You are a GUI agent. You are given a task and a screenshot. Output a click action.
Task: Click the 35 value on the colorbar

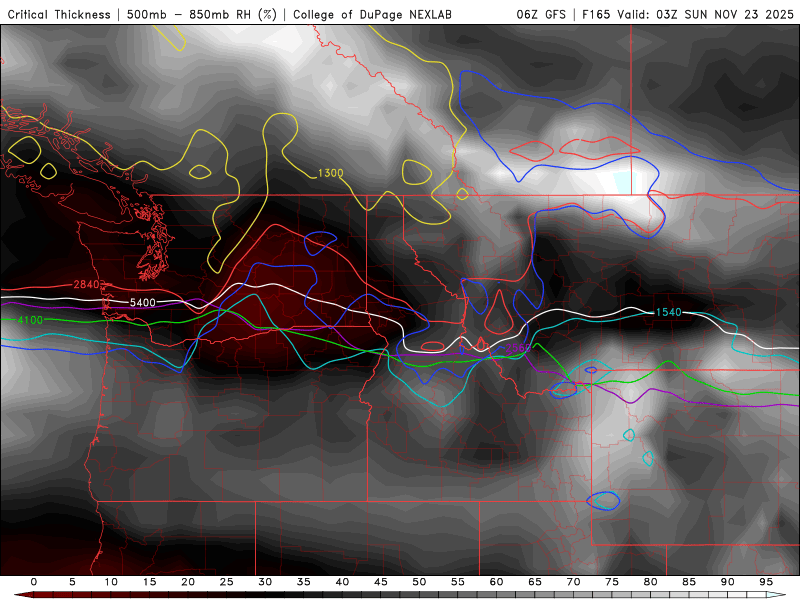pos(304,582)
